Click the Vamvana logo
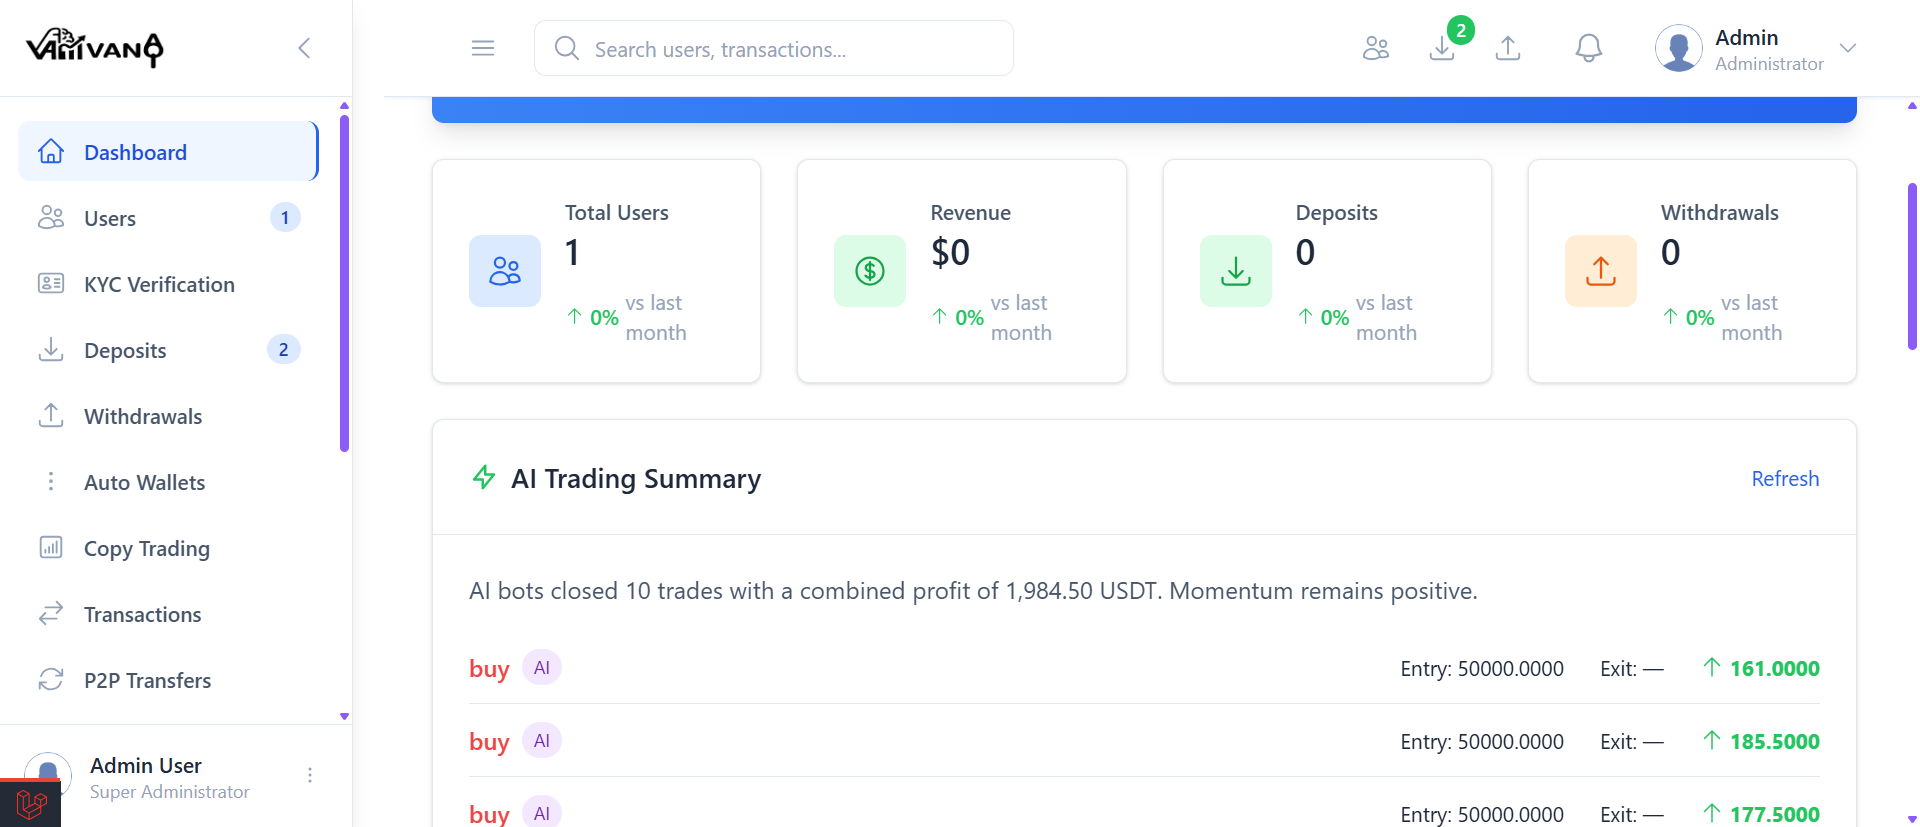This screenshot has height=827, width=1920. tap(95, 47)
